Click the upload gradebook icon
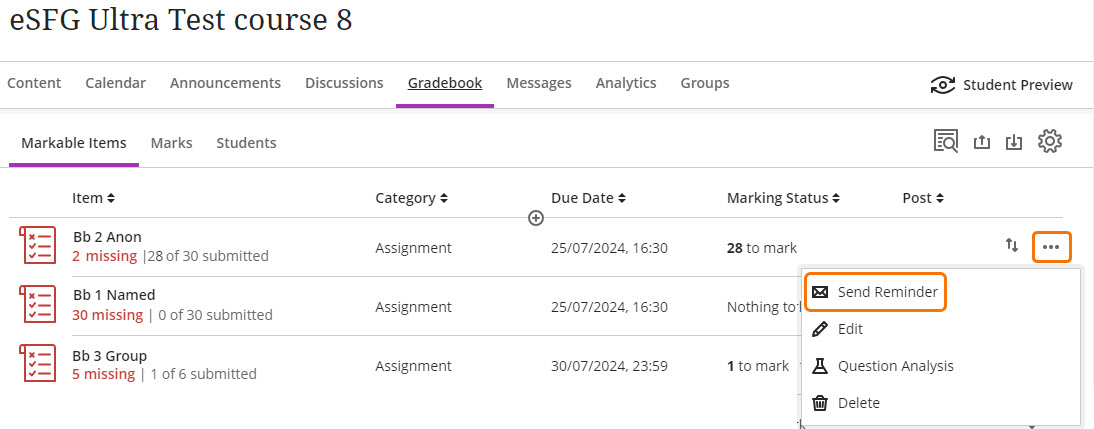The image size is (1094, 429). click(x=981, y=142)
